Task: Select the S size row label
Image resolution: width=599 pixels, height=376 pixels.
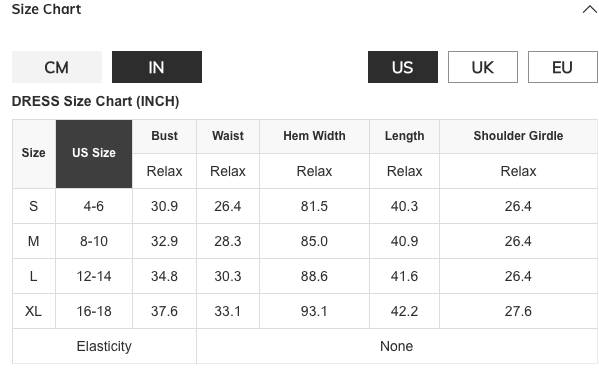Action: tap(34, 206)
